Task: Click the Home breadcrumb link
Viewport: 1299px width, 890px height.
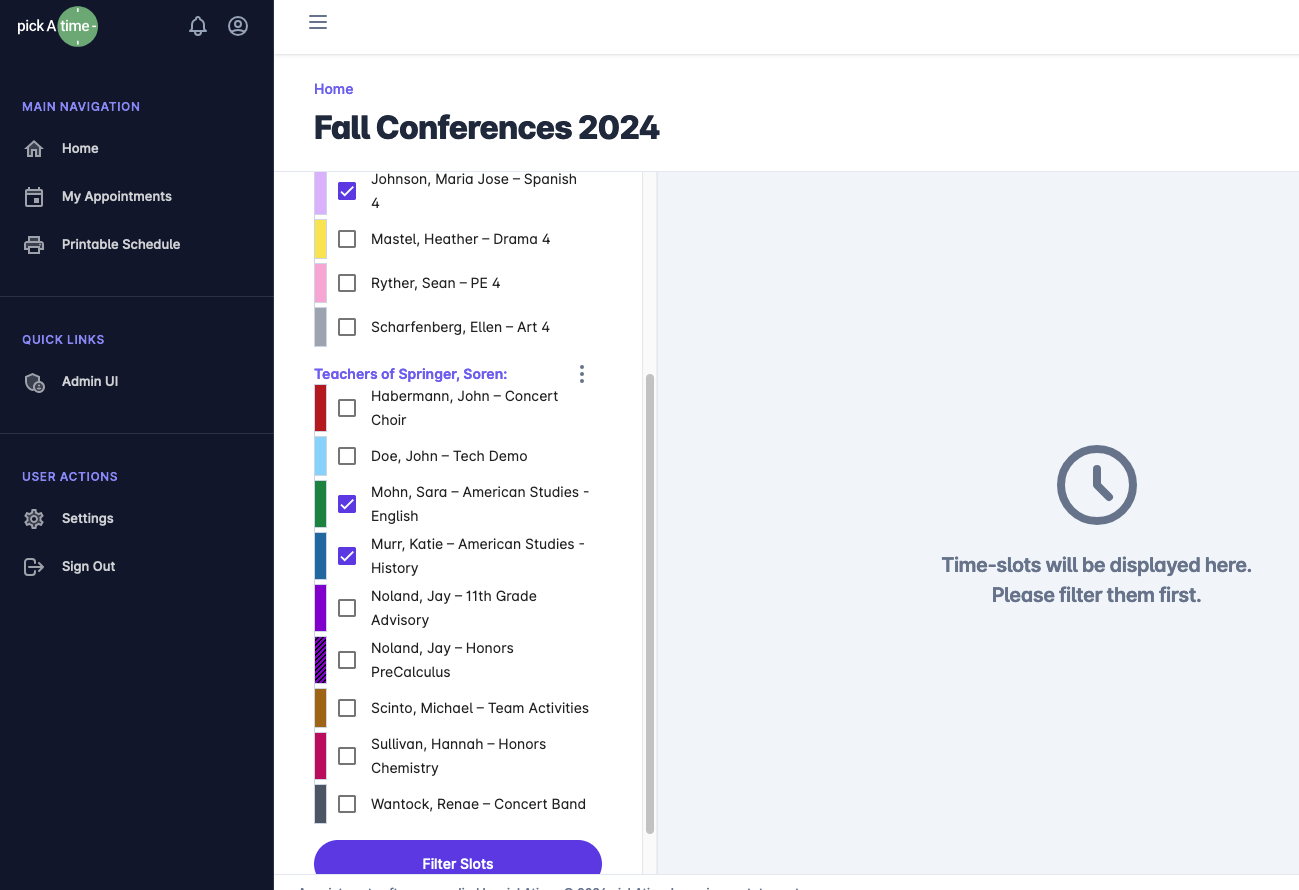Action: point(333,89)
